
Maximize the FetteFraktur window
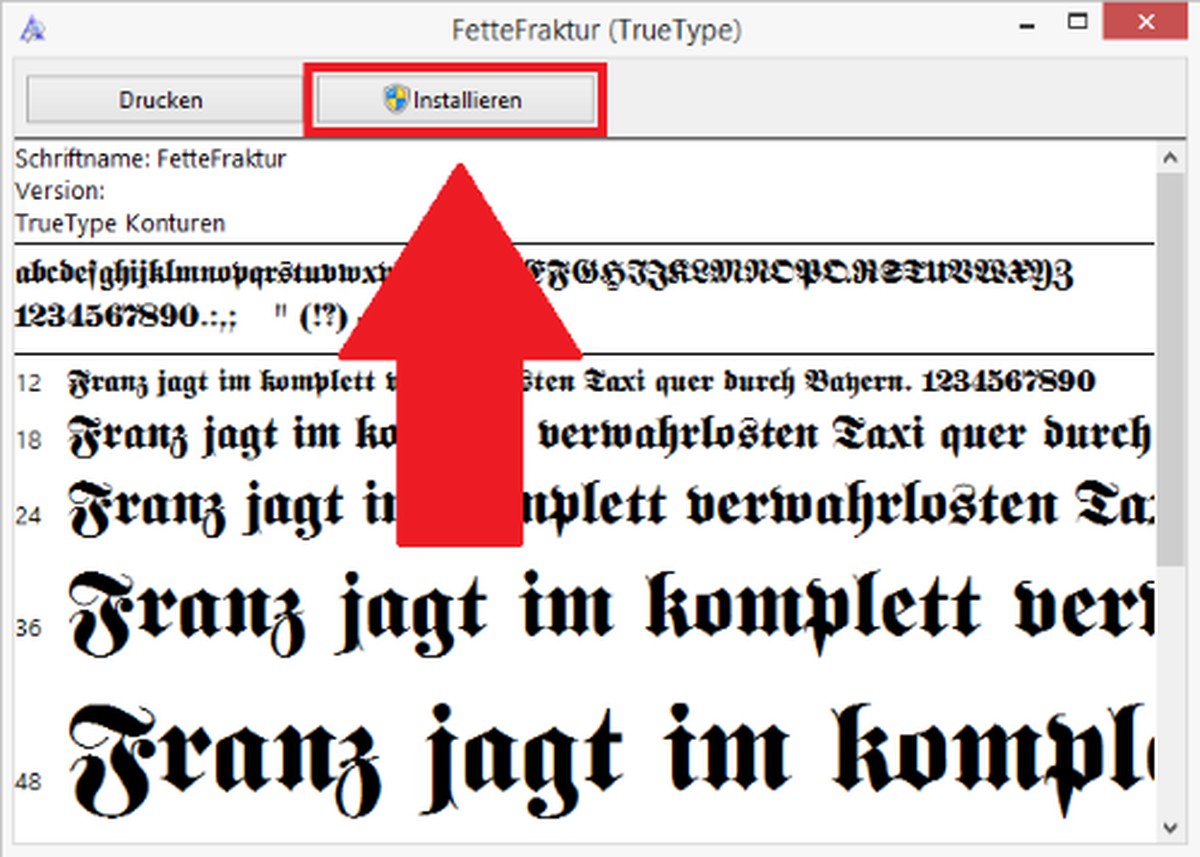1077,22
